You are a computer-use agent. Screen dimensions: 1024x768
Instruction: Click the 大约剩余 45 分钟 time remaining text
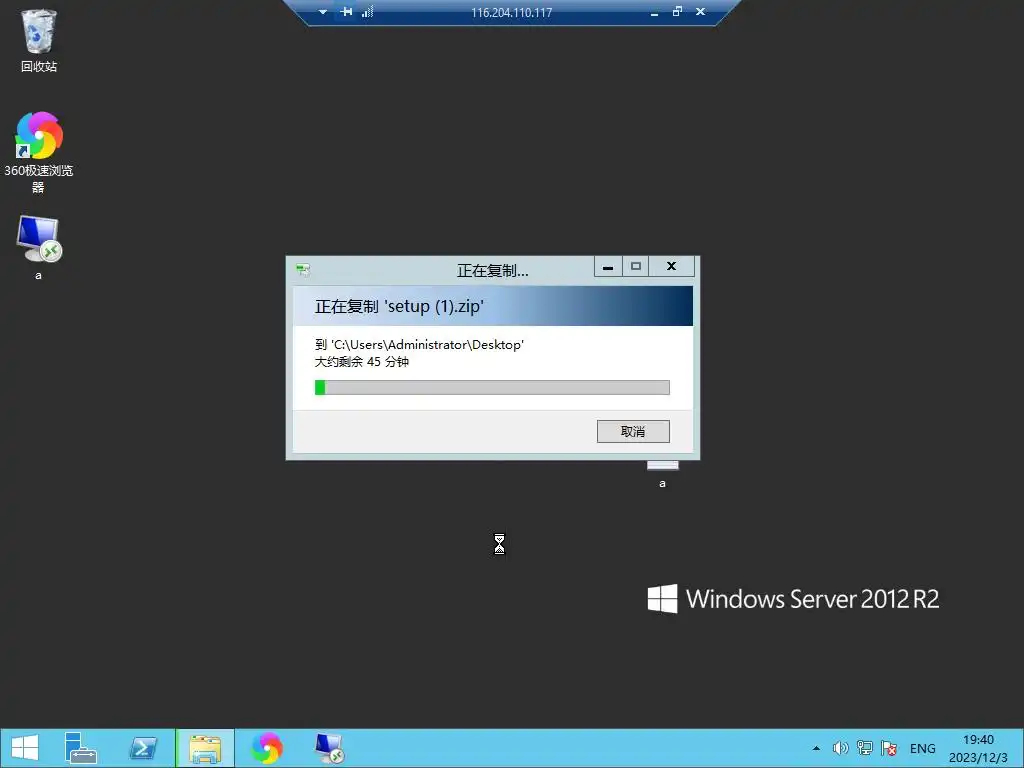pos(362,362)
